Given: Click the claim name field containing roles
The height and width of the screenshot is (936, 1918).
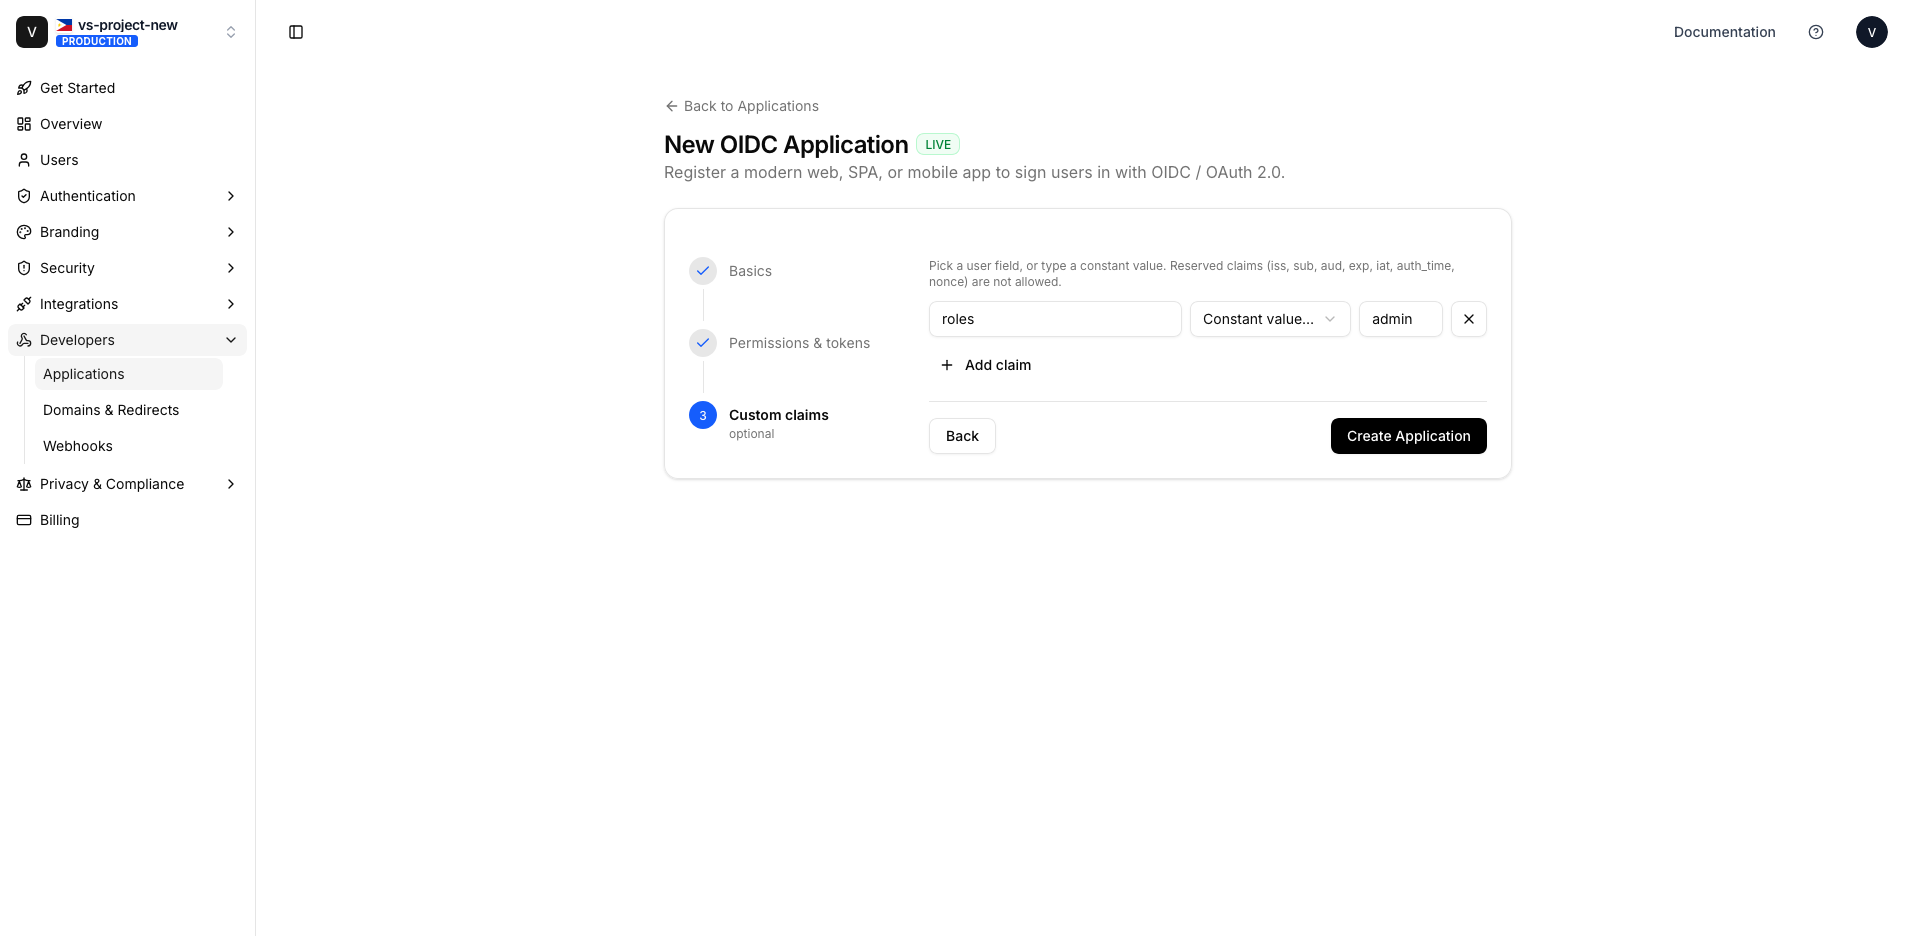Looking at the screenshot, I should pos(1055,319).
